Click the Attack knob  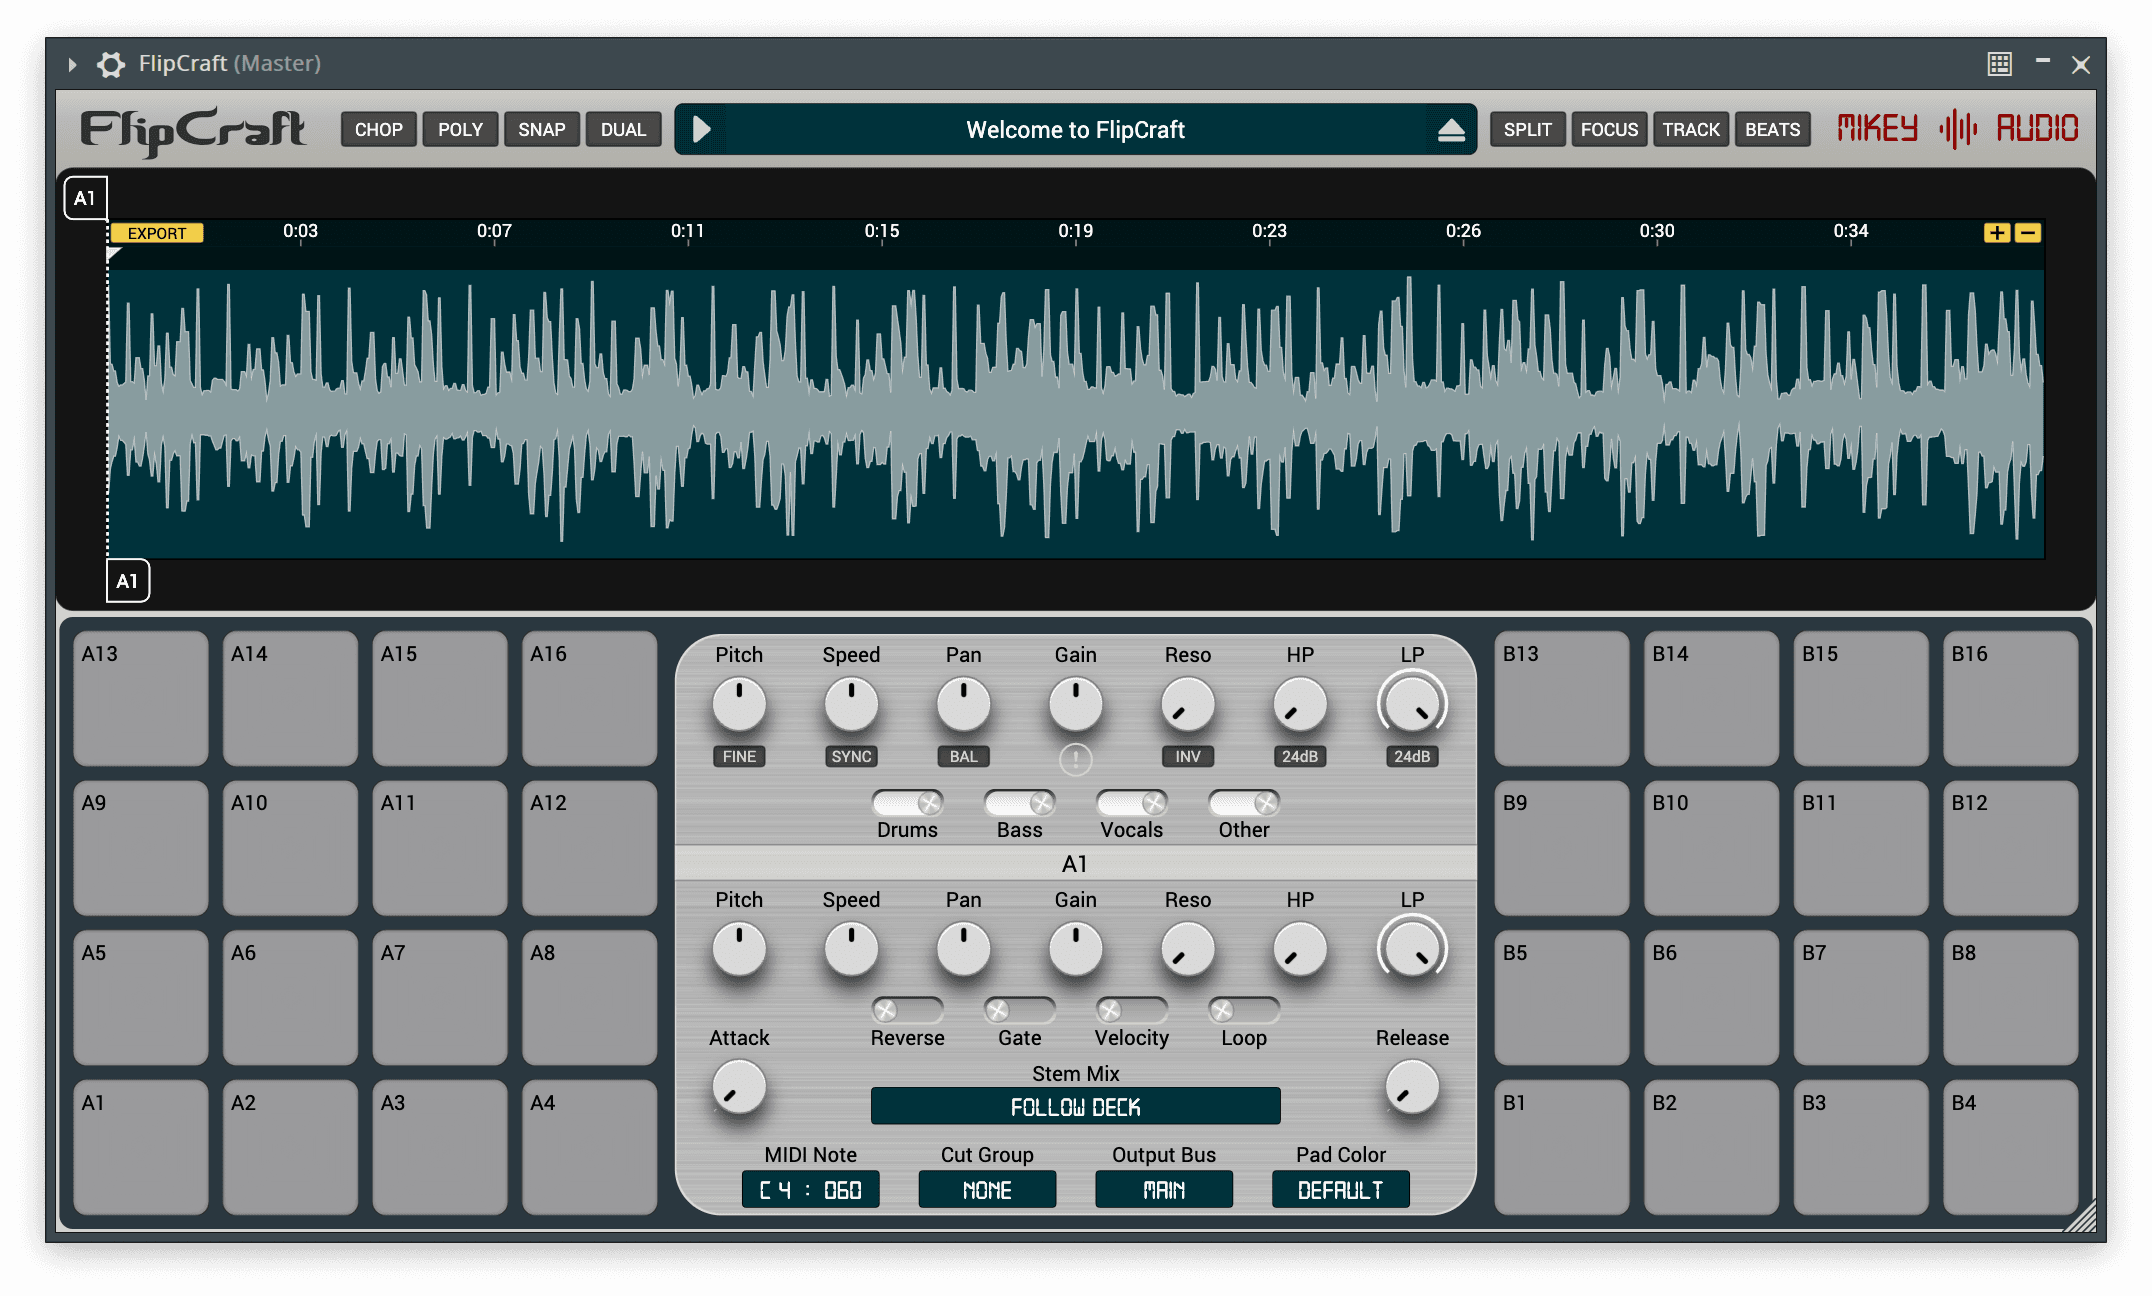(739, 1088)
